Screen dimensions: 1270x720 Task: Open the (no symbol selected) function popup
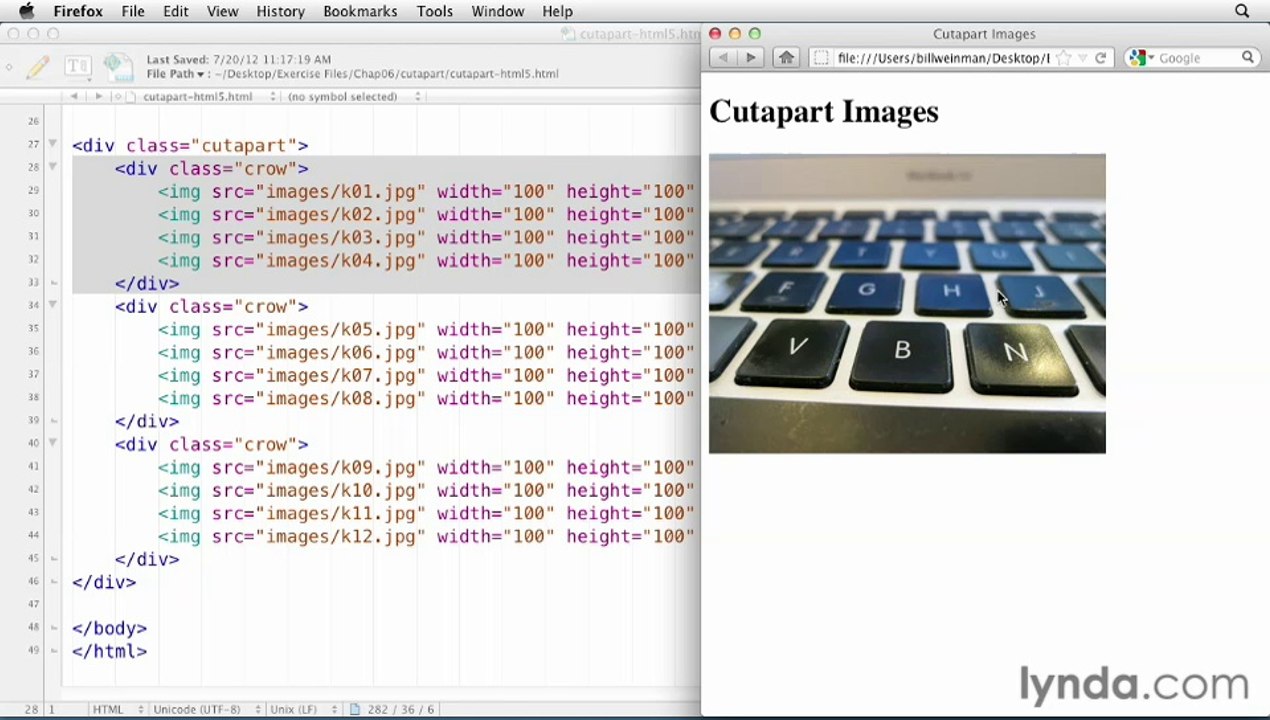354,96
